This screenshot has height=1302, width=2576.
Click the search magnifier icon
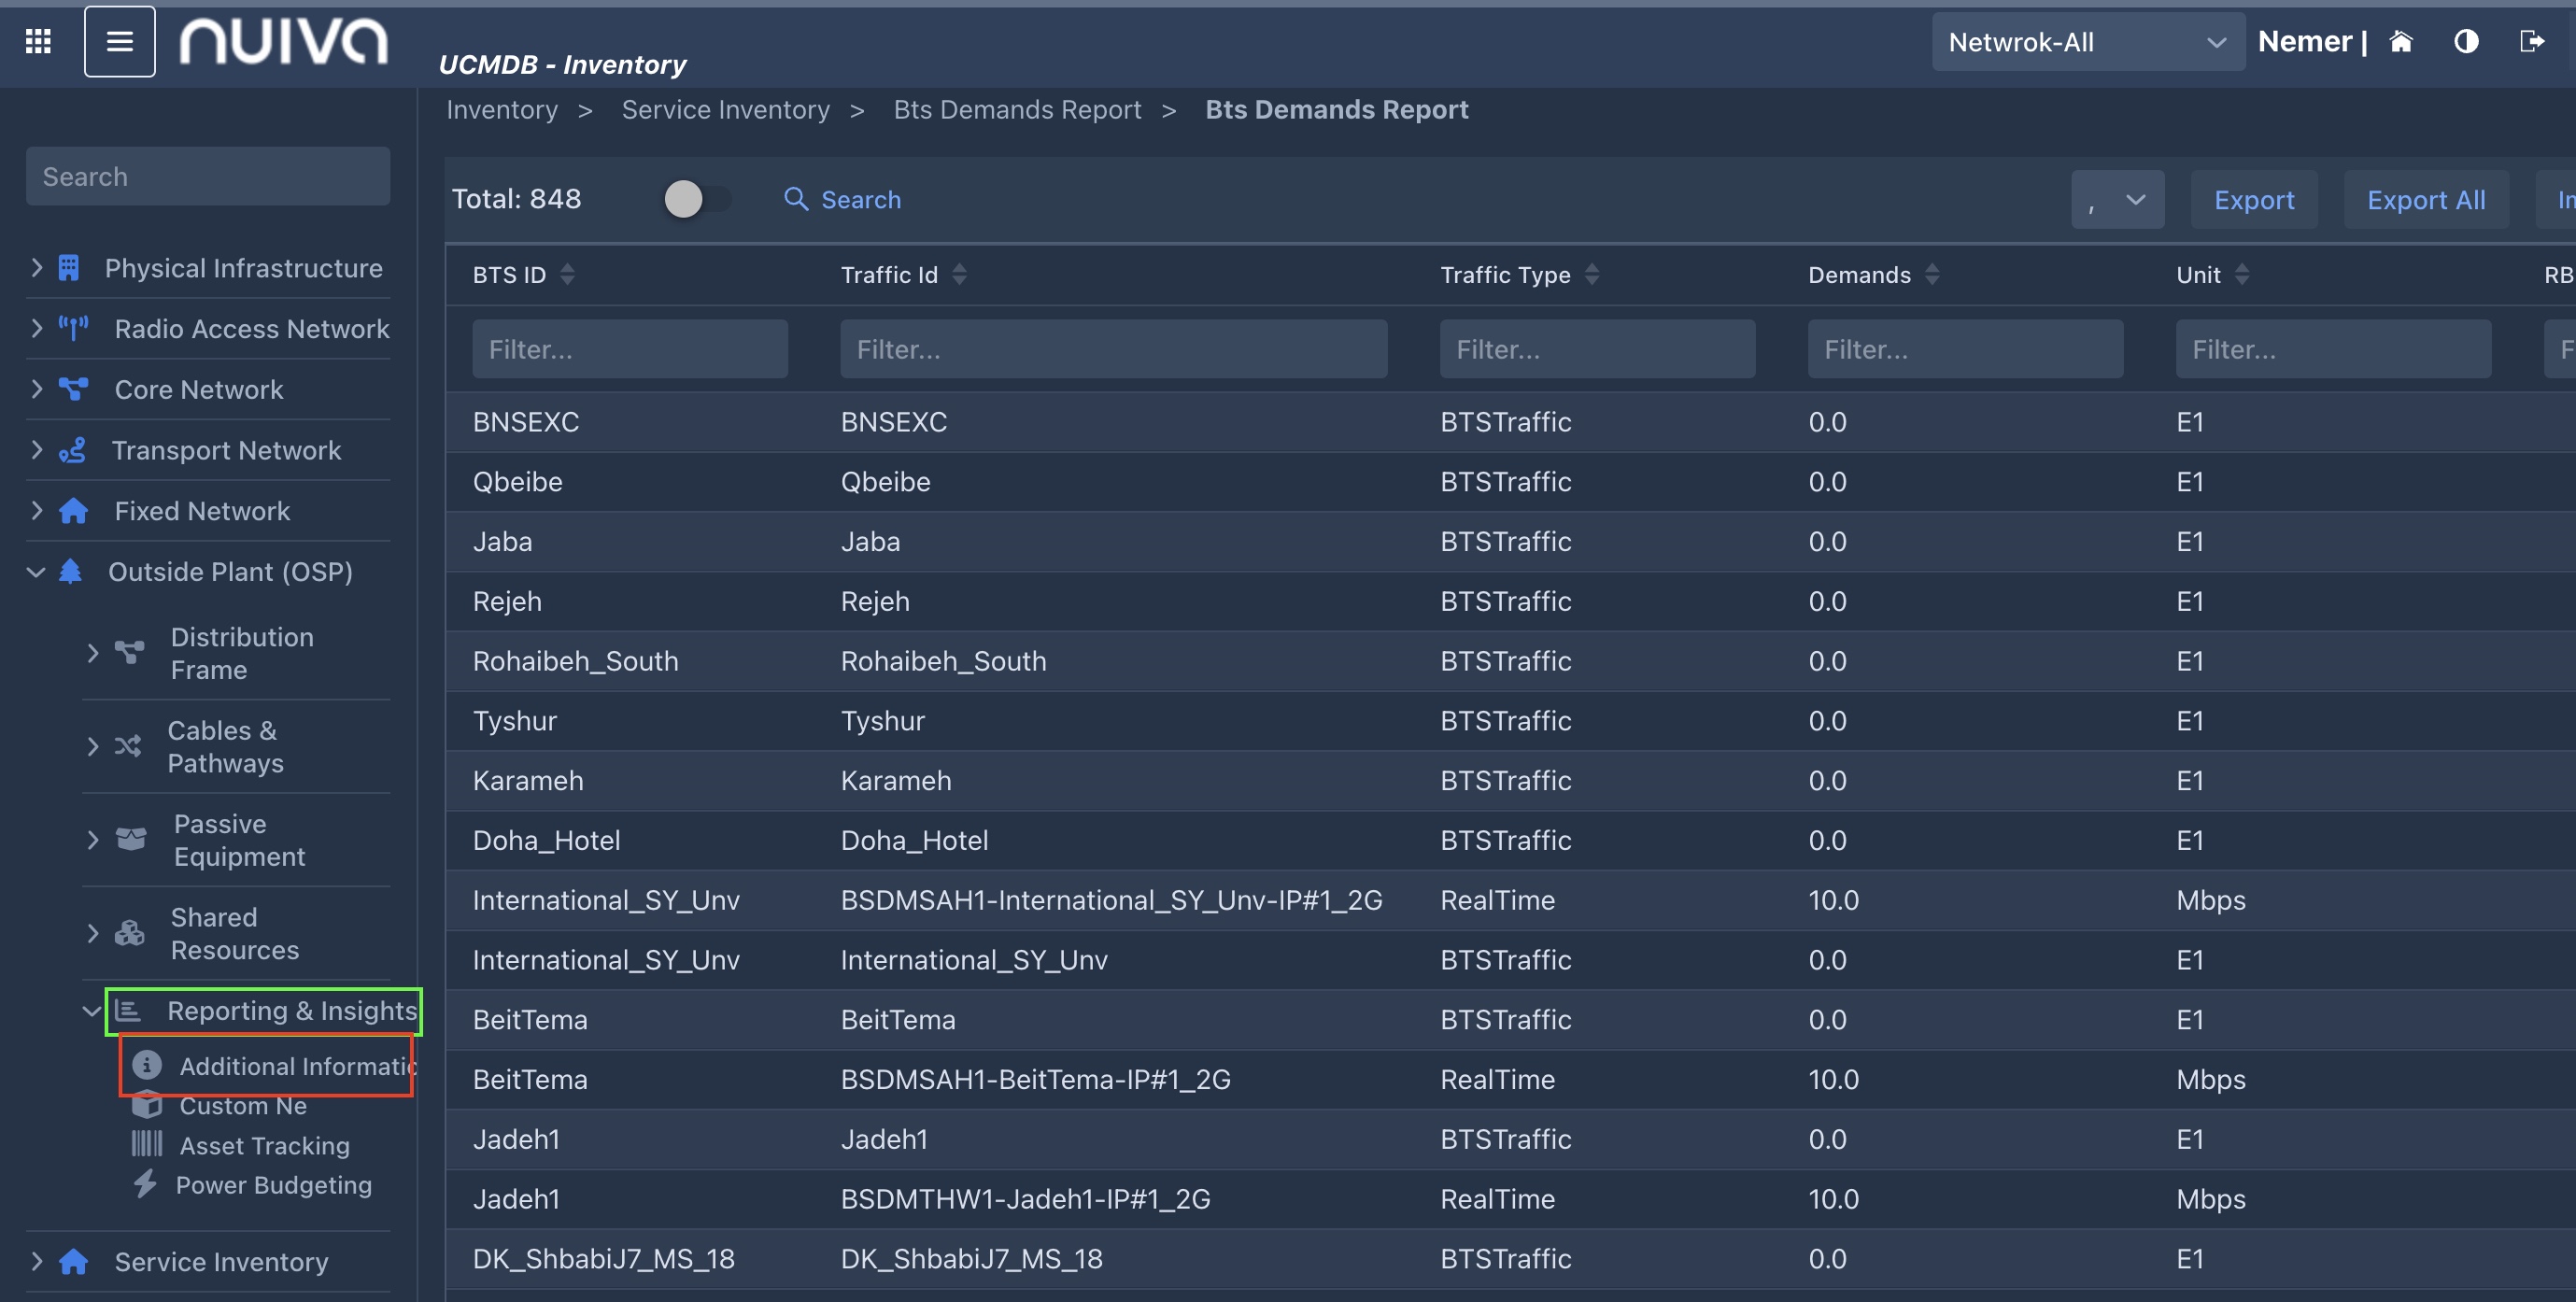tap(795, 199)
